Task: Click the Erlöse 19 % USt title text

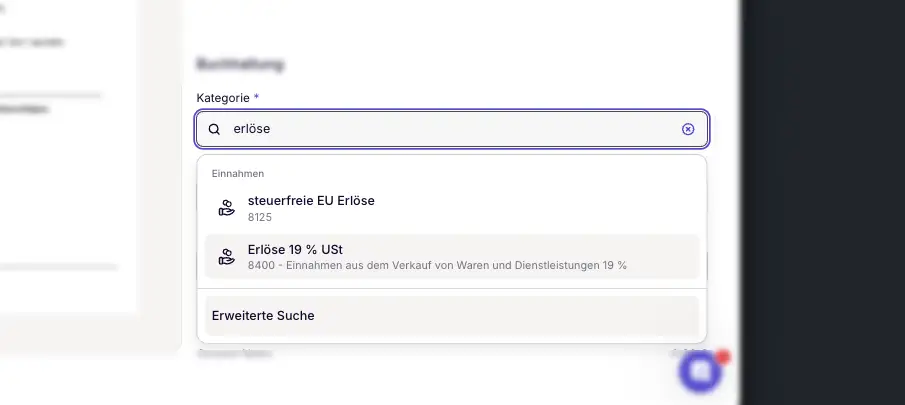Action: pyautogui.click(x=295, y=248)
